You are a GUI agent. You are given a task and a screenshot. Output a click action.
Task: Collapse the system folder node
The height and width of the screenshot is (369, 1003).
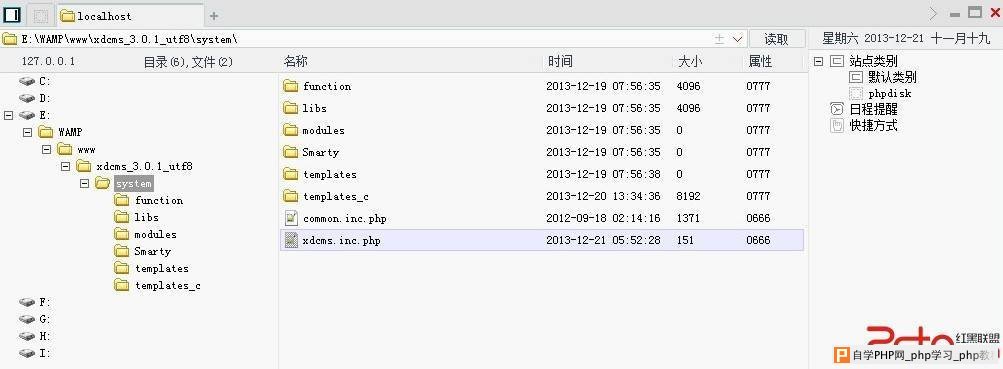coord(84,184)
